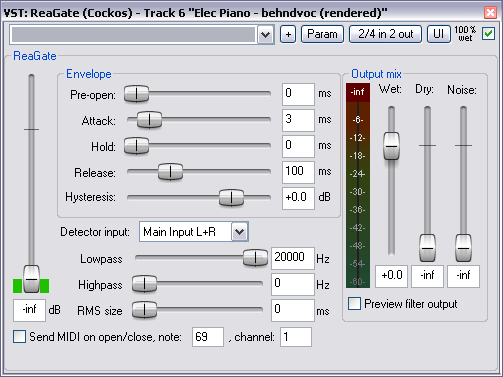Image resolution: width=503 pixels, height=377 pixels.
Task: Click the RMS size ms value field
Action: tap(293, 310)
